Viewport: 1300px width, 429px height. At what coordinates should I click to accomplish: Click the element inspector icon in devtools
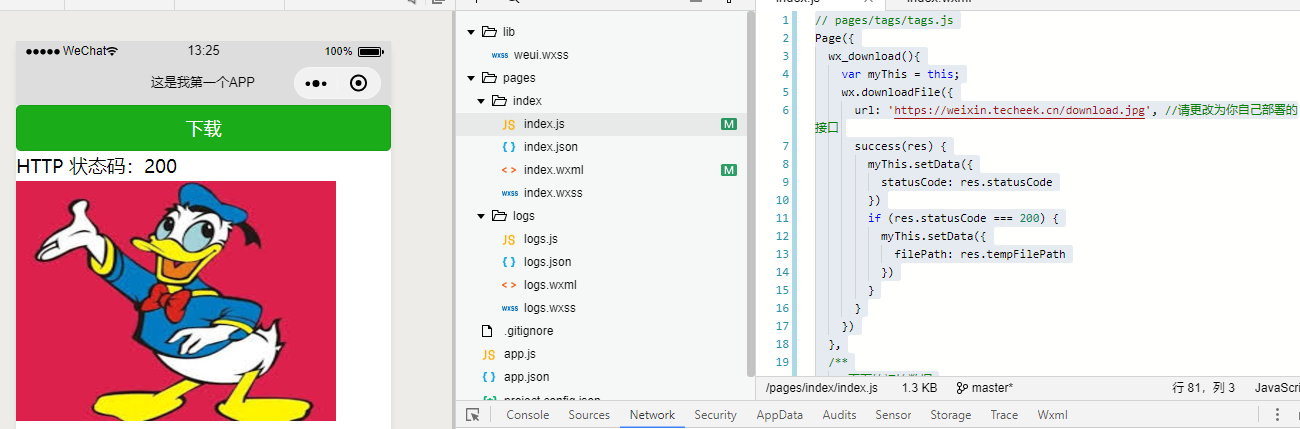472,415
